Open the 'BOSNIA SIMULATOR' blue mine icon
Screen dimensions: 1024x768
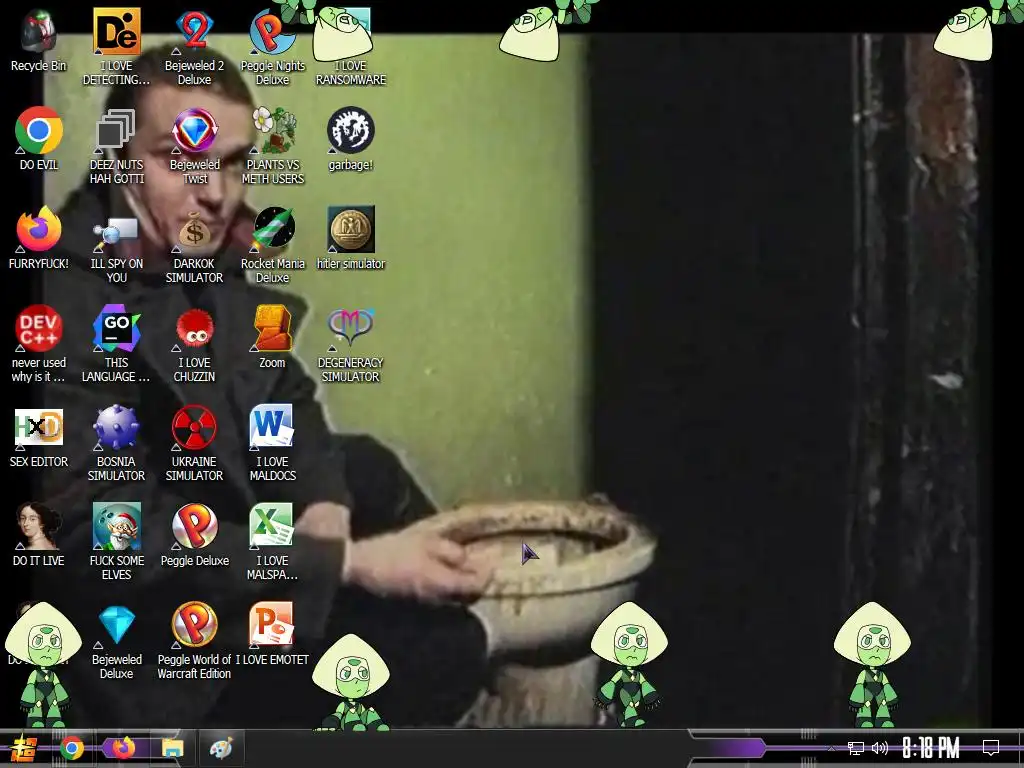click(117, 428)
